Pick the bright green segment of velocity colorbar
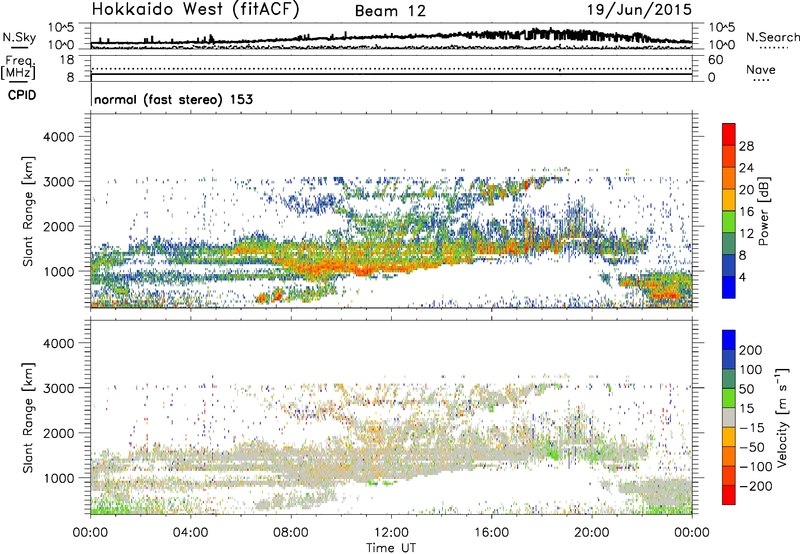This screenshot has width=800, height=554. coord(729,398)
